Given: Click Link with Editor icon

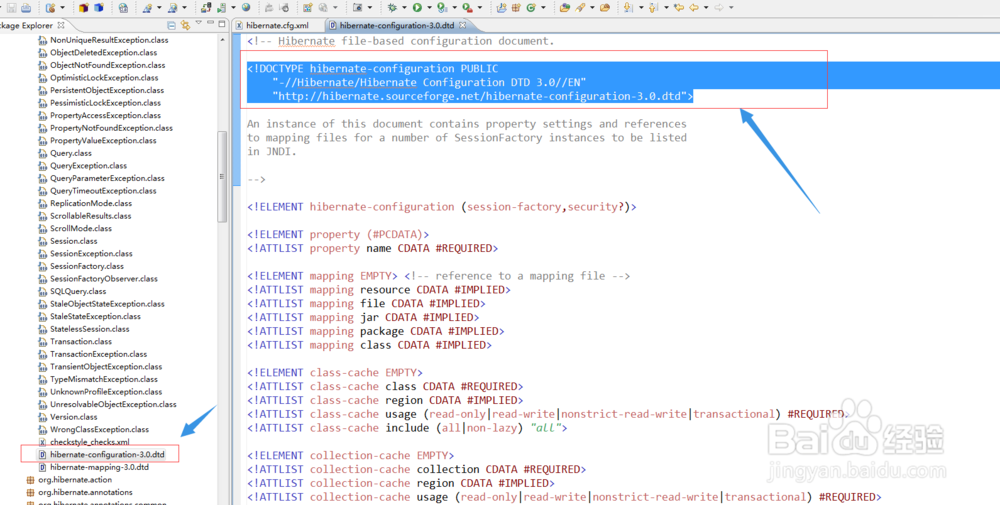Looking at the screenshot, I should point(185,25).
